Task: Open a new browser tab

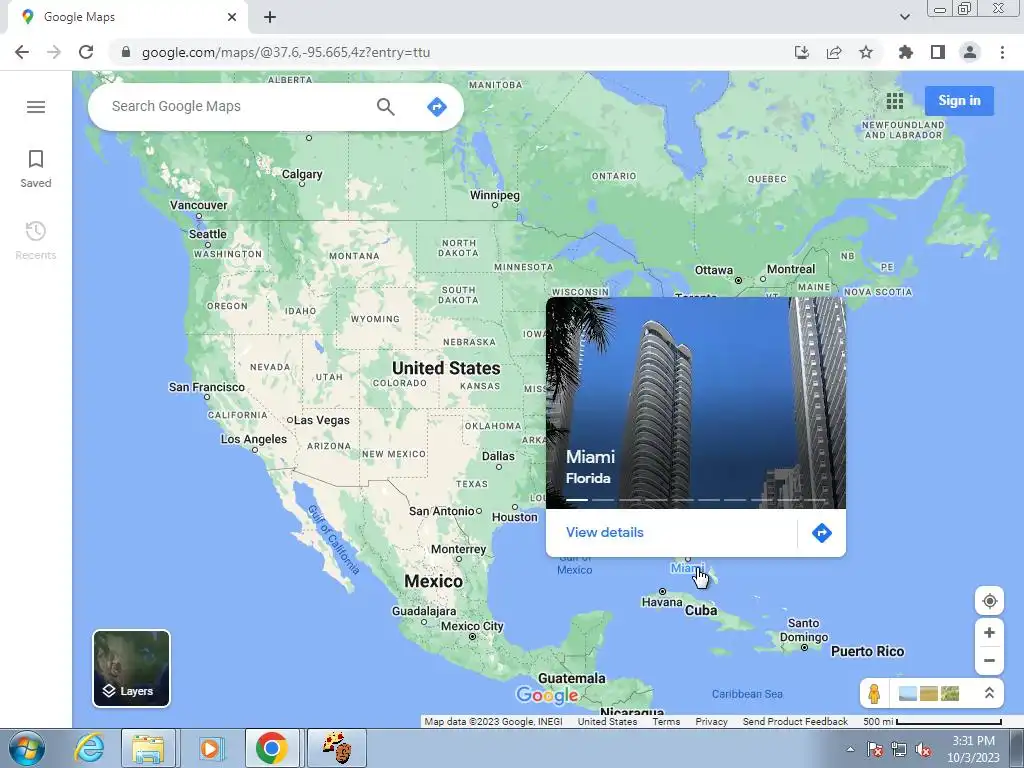Action: 270,17
